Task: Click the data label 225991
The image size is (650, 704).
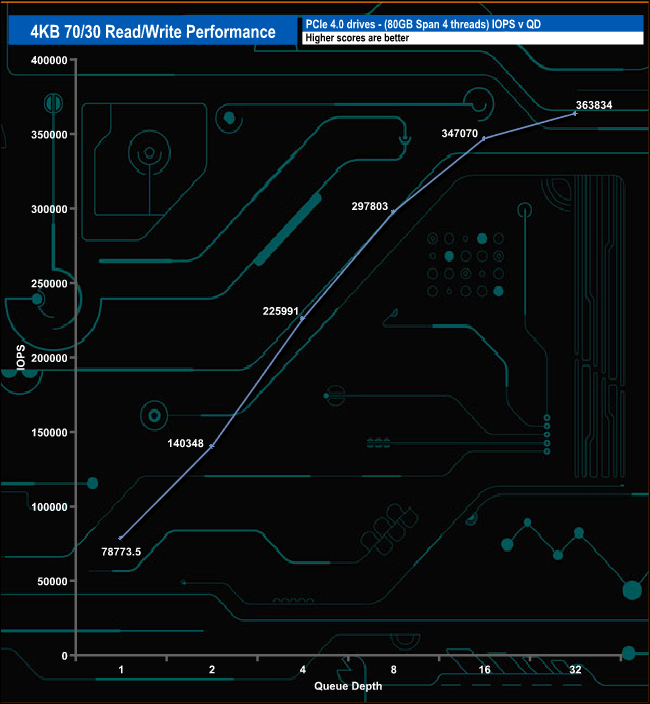Action: [281, 311]
